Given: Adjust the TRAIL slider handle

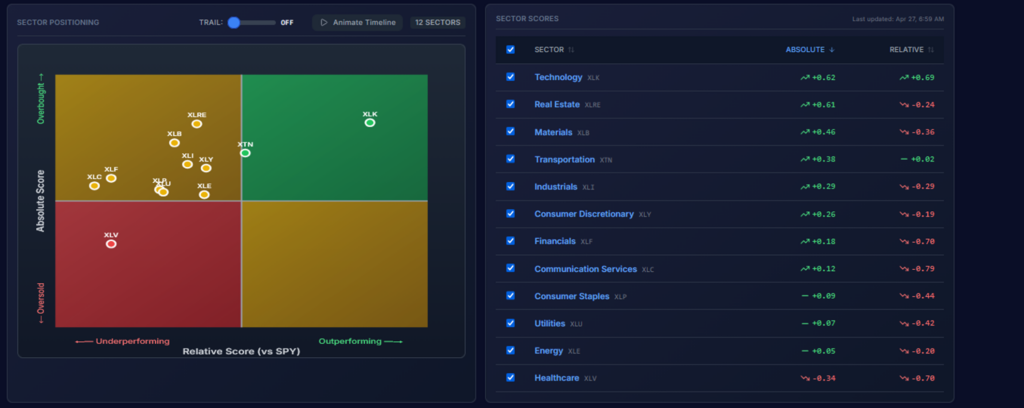Looking at the screenshot, I should click(234, 22).
